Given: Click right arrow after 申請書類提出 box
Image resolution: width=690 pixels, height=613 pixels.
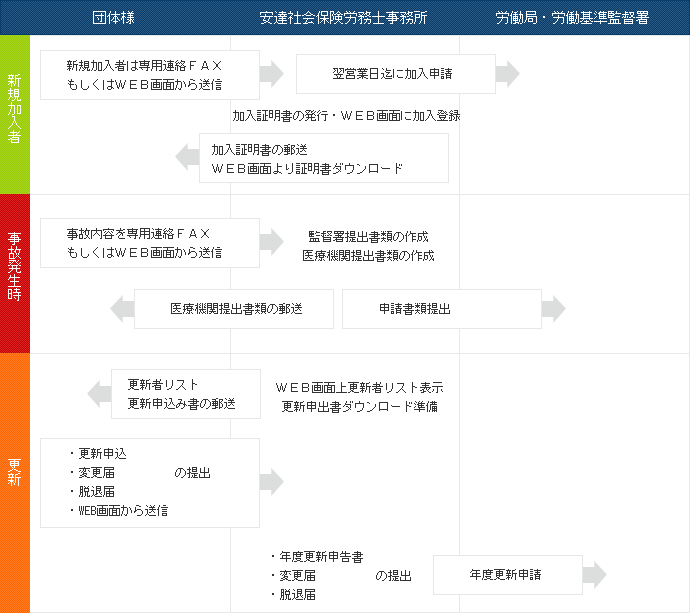Looking at the screenshot, I should [554, 309].
